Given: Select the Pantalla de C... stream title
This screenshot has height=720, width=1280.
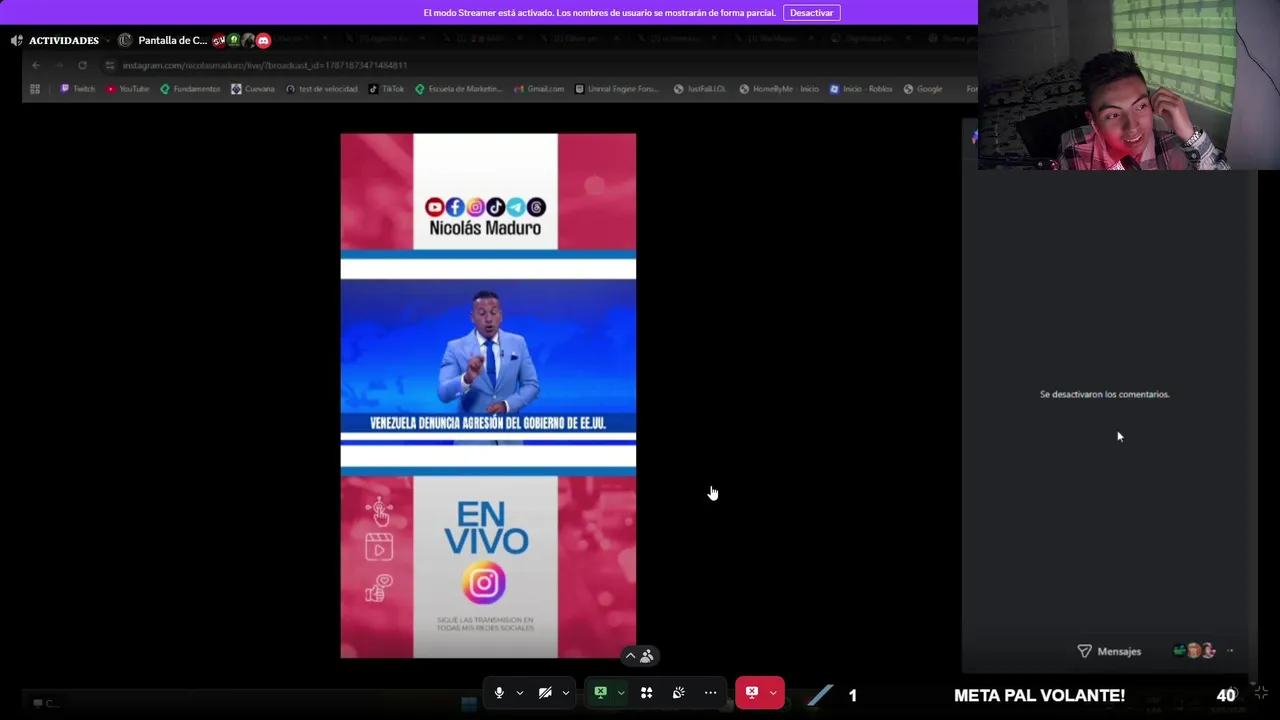Looking at the screenshot, I should pyautogui.click(x=172, y=41).
